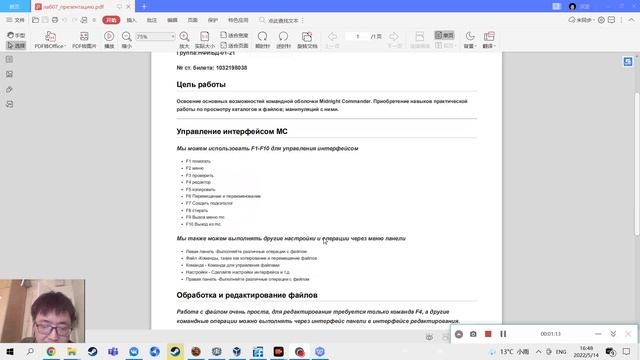The image size is (640, 360).
Task: Open the cloud sync (未同步) dropdown
Action: (581, 20)
